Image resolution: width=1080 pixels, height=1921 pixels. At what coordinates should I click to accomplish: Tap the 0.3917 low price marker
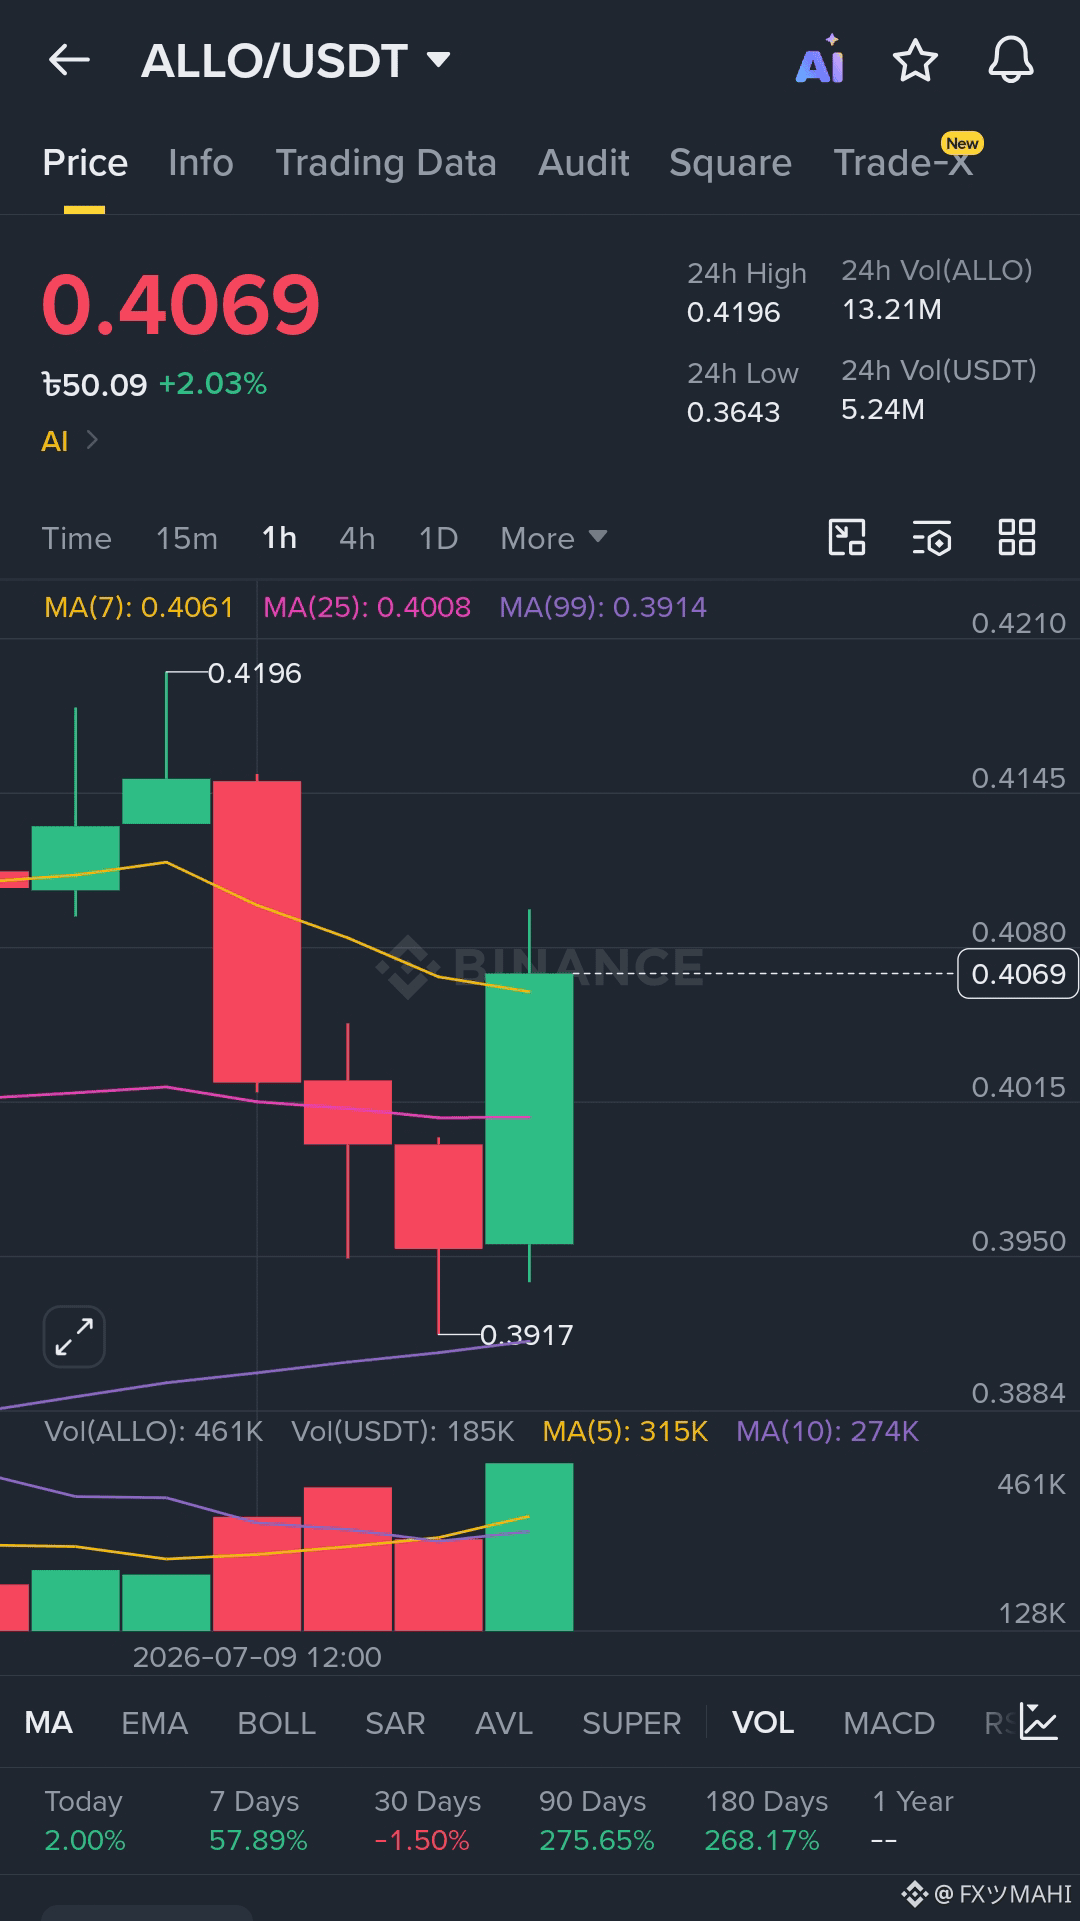click(x=526, y=1335)
